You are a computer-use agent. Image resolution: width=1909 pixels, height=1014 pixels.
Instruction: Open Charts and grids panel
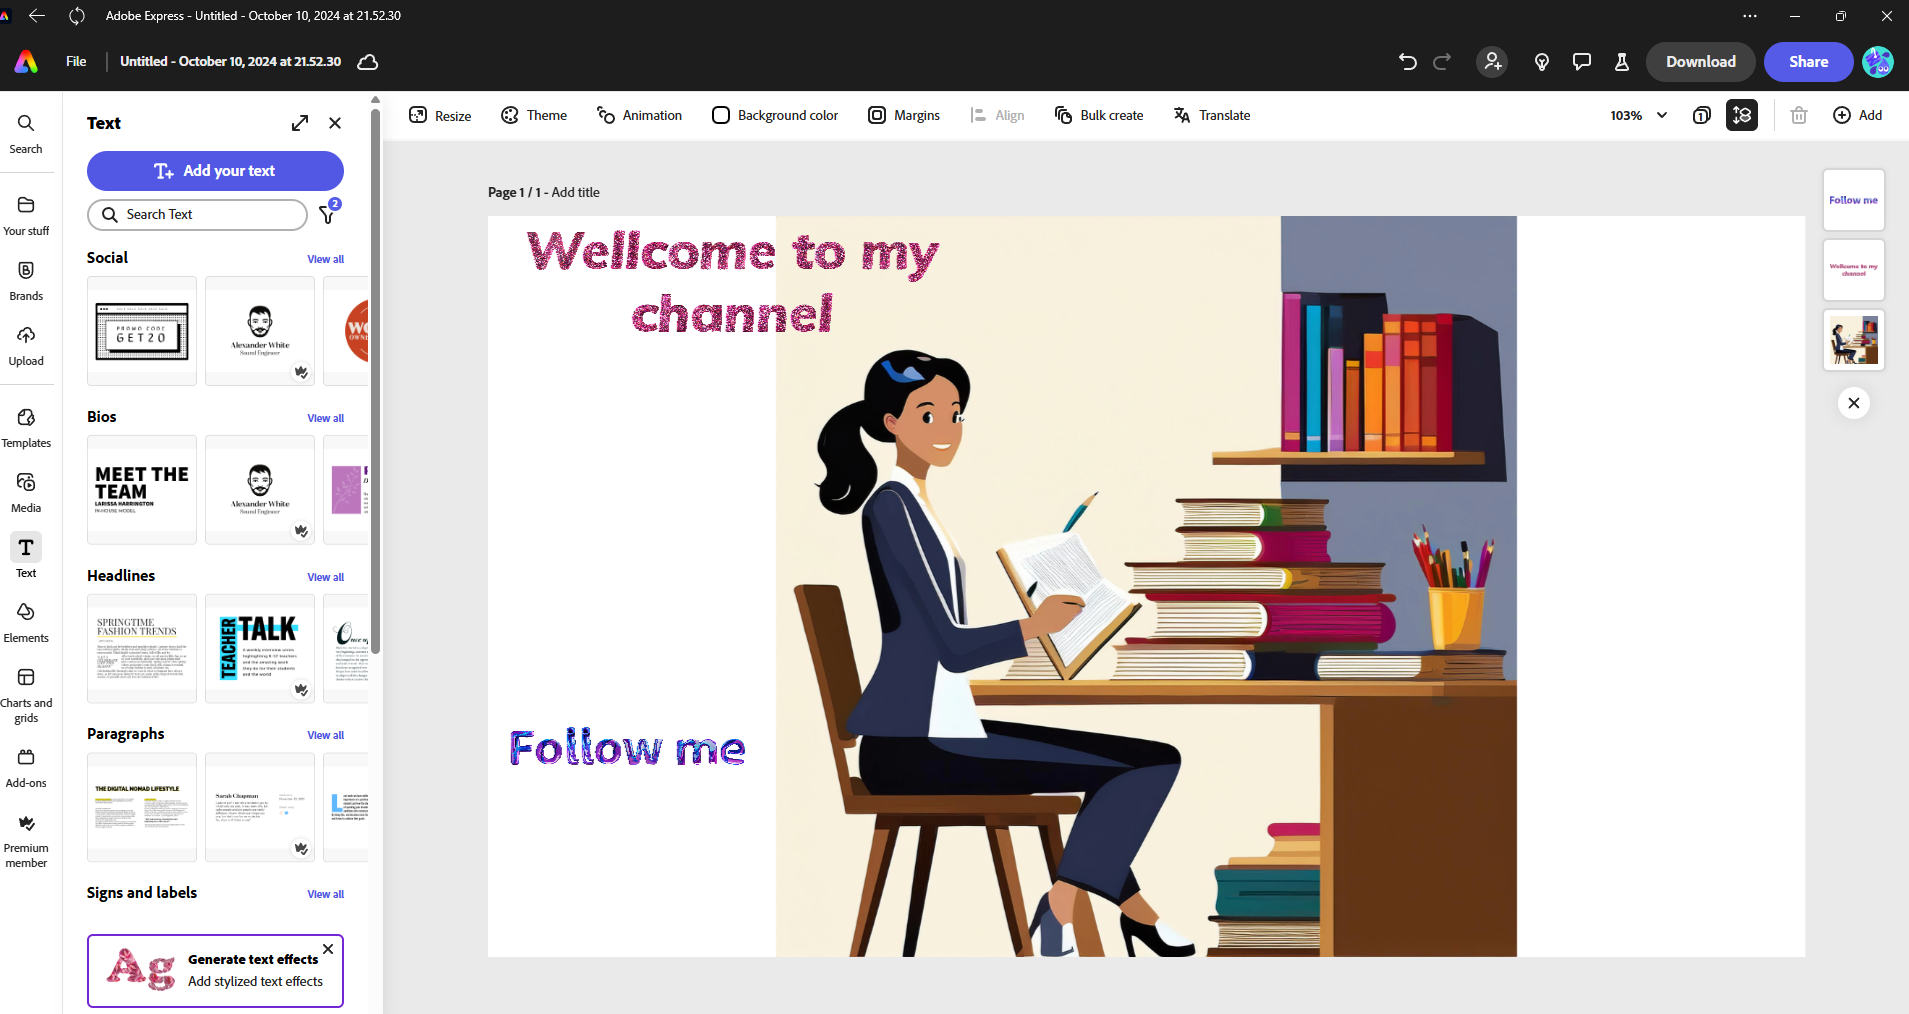26,695
